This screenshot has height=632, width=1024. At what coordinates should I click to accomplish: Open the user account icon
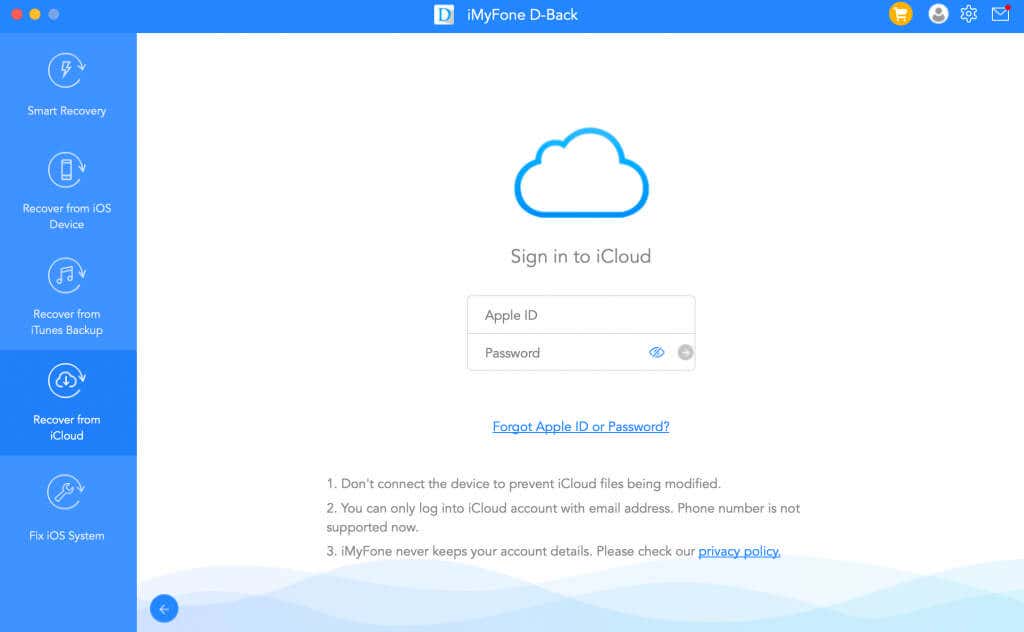[938, 14]
